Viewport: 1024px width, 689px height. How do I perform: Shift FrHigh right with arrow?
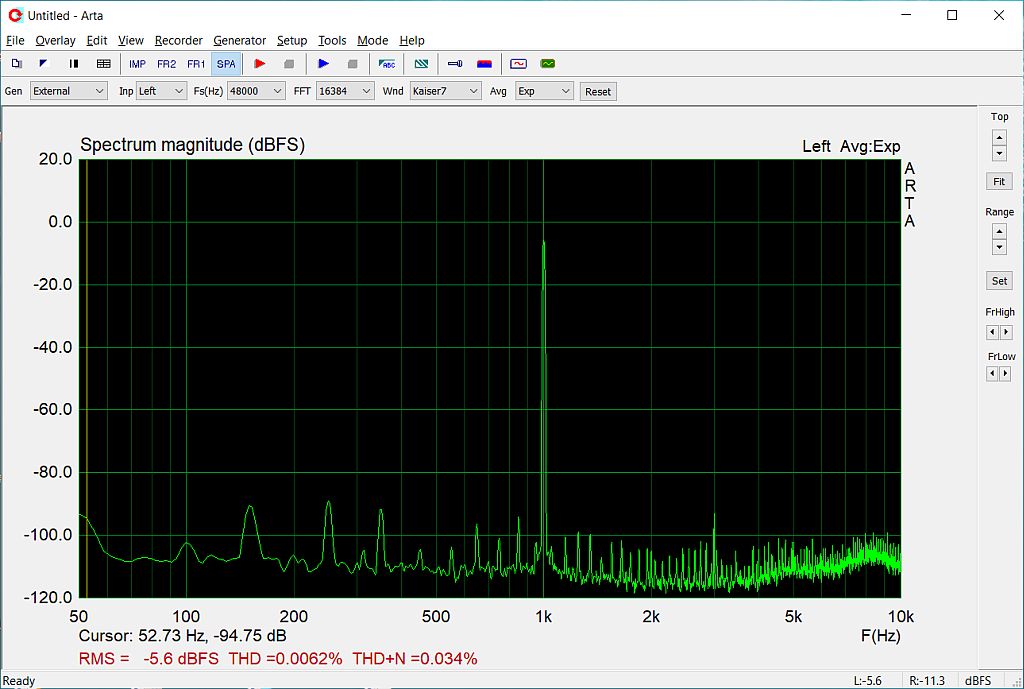pyautogui.click(x=1005, y=332)
